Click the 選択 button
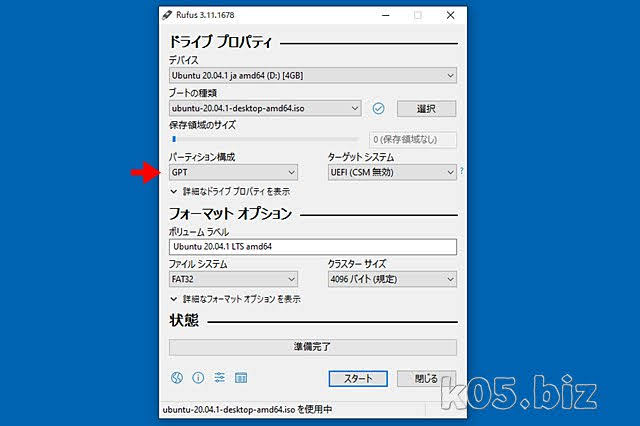This screenshot has height=426, width=640. (x=426, y=109)
